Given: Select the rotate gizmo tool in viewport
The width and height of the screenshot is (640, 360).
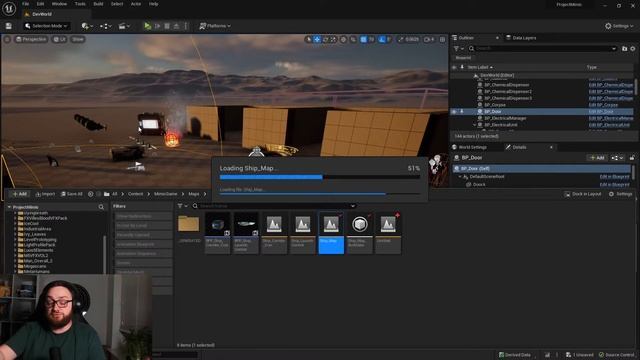Looking at the screenshot, I should coord(325,39).
